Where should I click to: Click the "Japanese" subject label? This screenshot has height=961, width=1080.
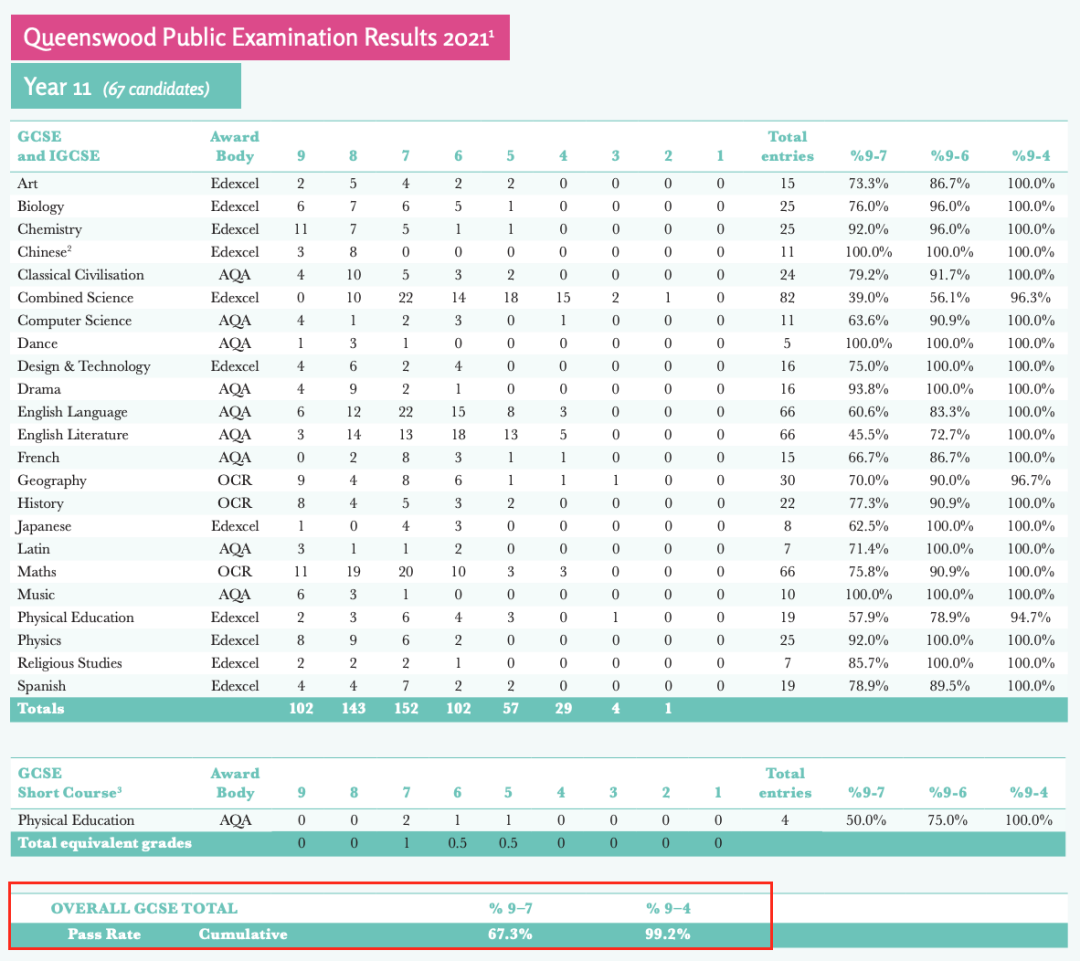click(44, 526)
